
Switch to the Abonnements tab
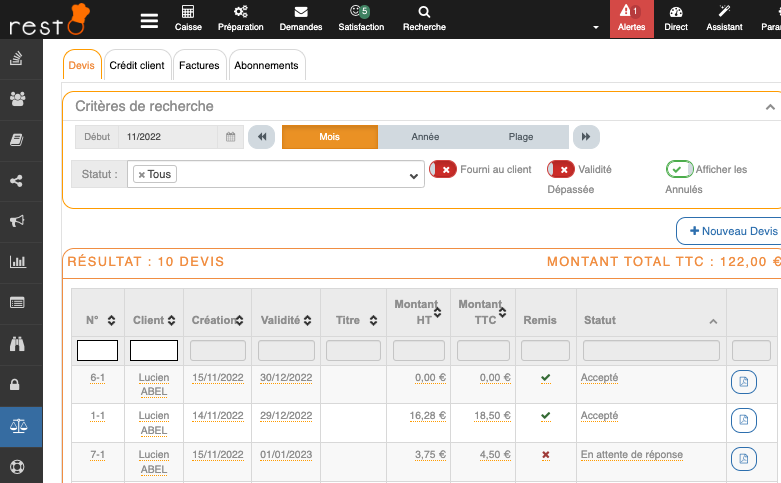pyautogui.click(x=266, y=65)
